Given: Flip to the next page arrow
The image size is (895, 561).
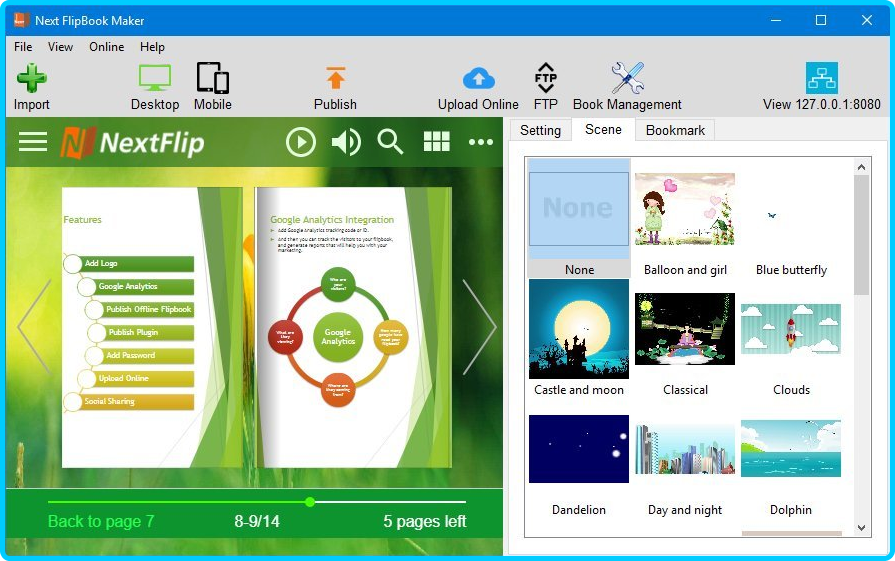Looking at the screenshot, I should (x=479, y=327).
